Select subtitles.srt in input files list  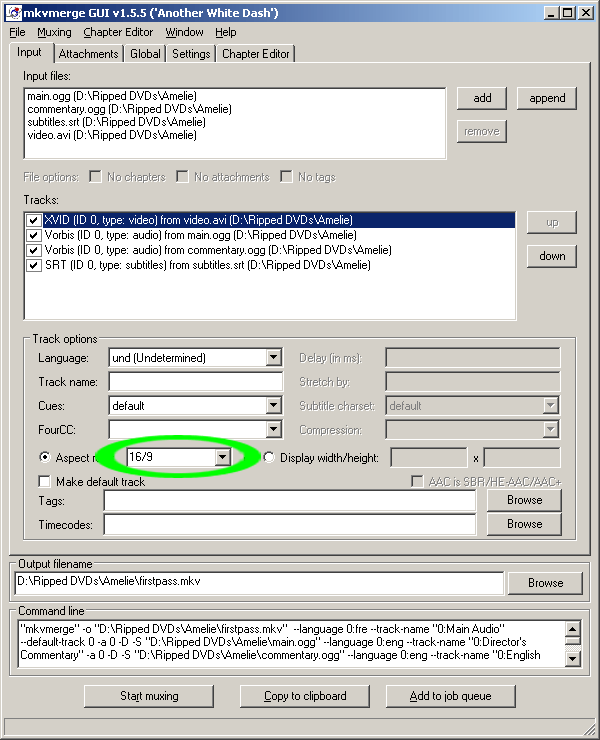[116, 122]
